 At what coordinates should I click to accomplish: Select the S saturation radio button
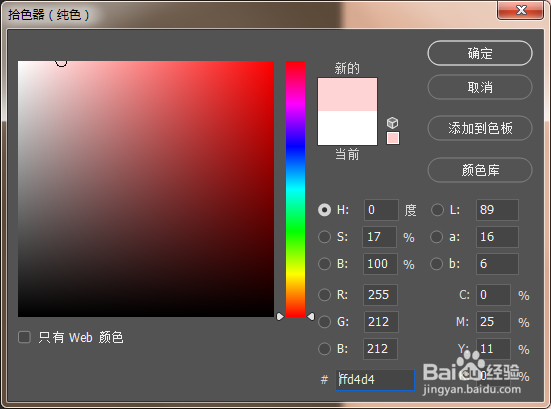324,237
